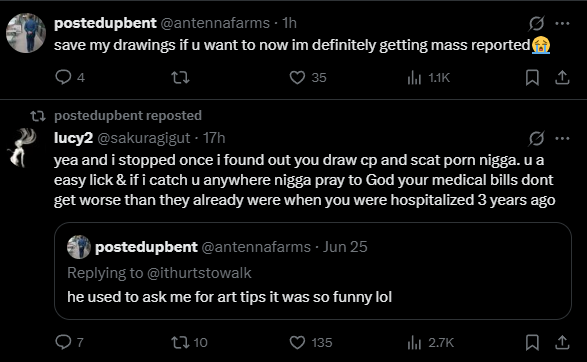The height and width of the screenshot is (362, 587).
Task: Share the top post via share icon
Action: tap(562, 77)
